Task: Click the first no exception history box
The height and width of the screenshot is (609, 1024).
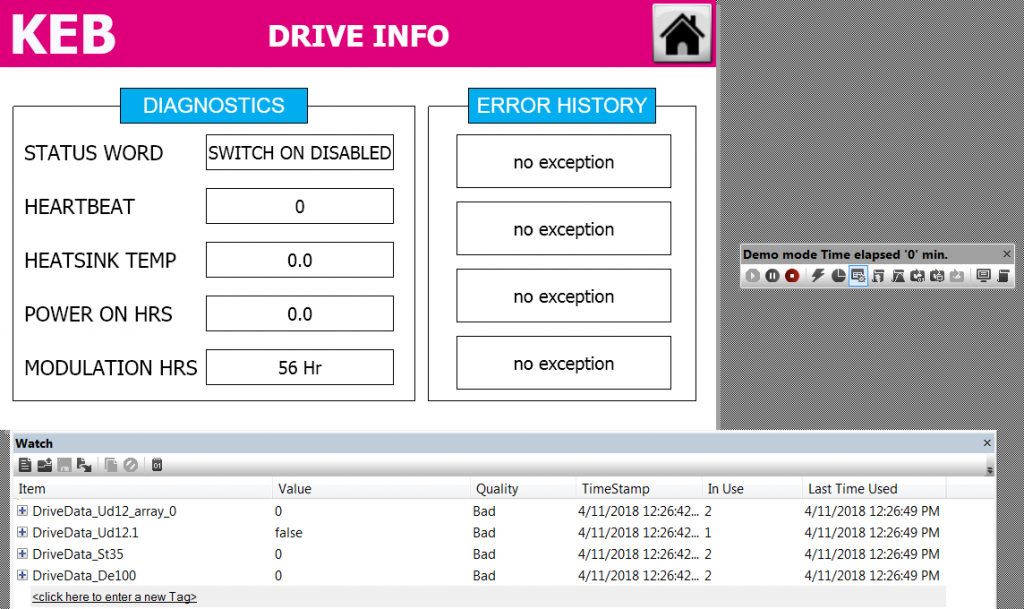Action: click(564, 161)
